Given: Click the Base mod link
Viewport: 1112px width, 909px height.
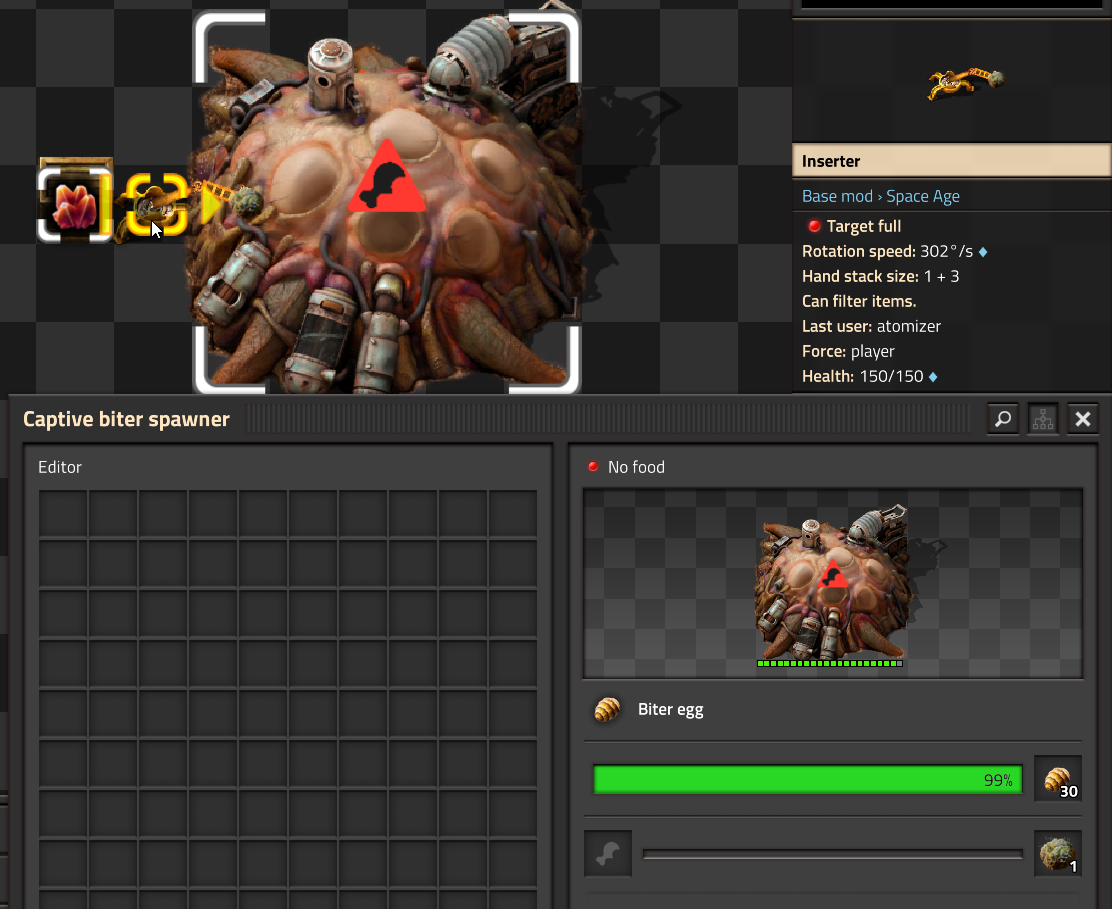Looking at the screenshot, I should (837, 196).
